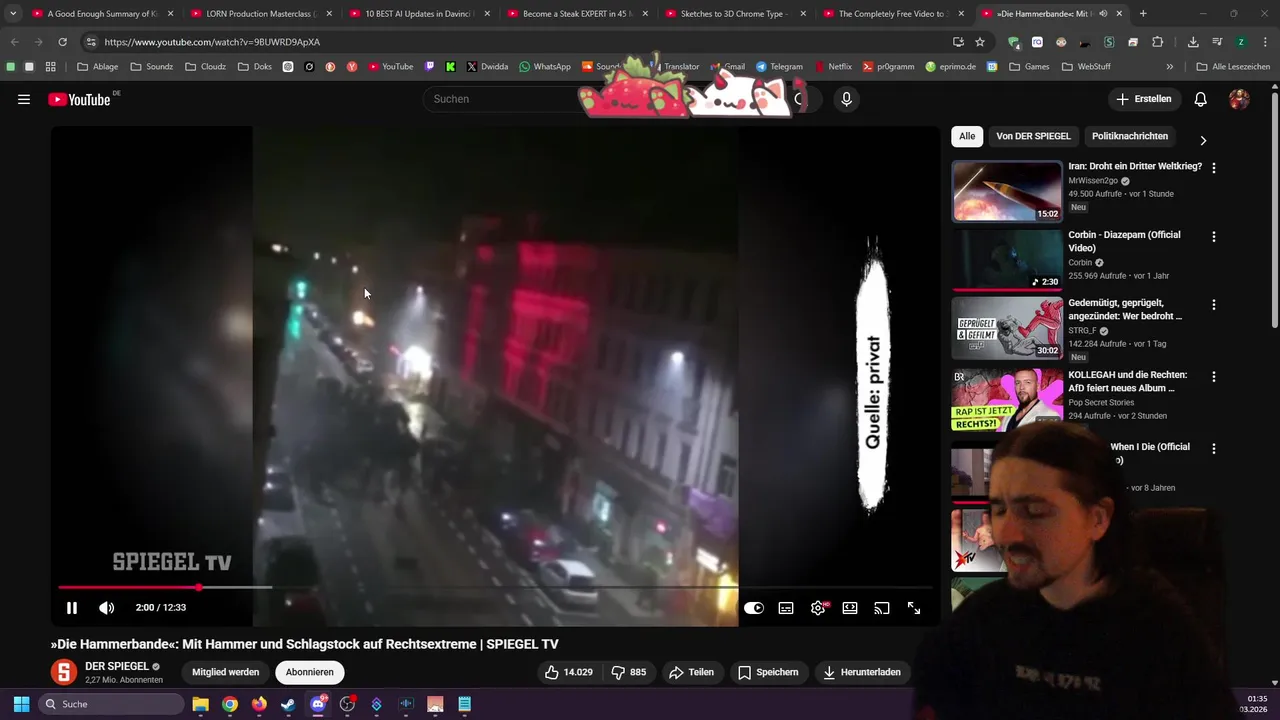The width and height of the screenshot is (1280, 720).
Task: Open the YouTube hamburger guide menu
Action: (x=24, y=99)
